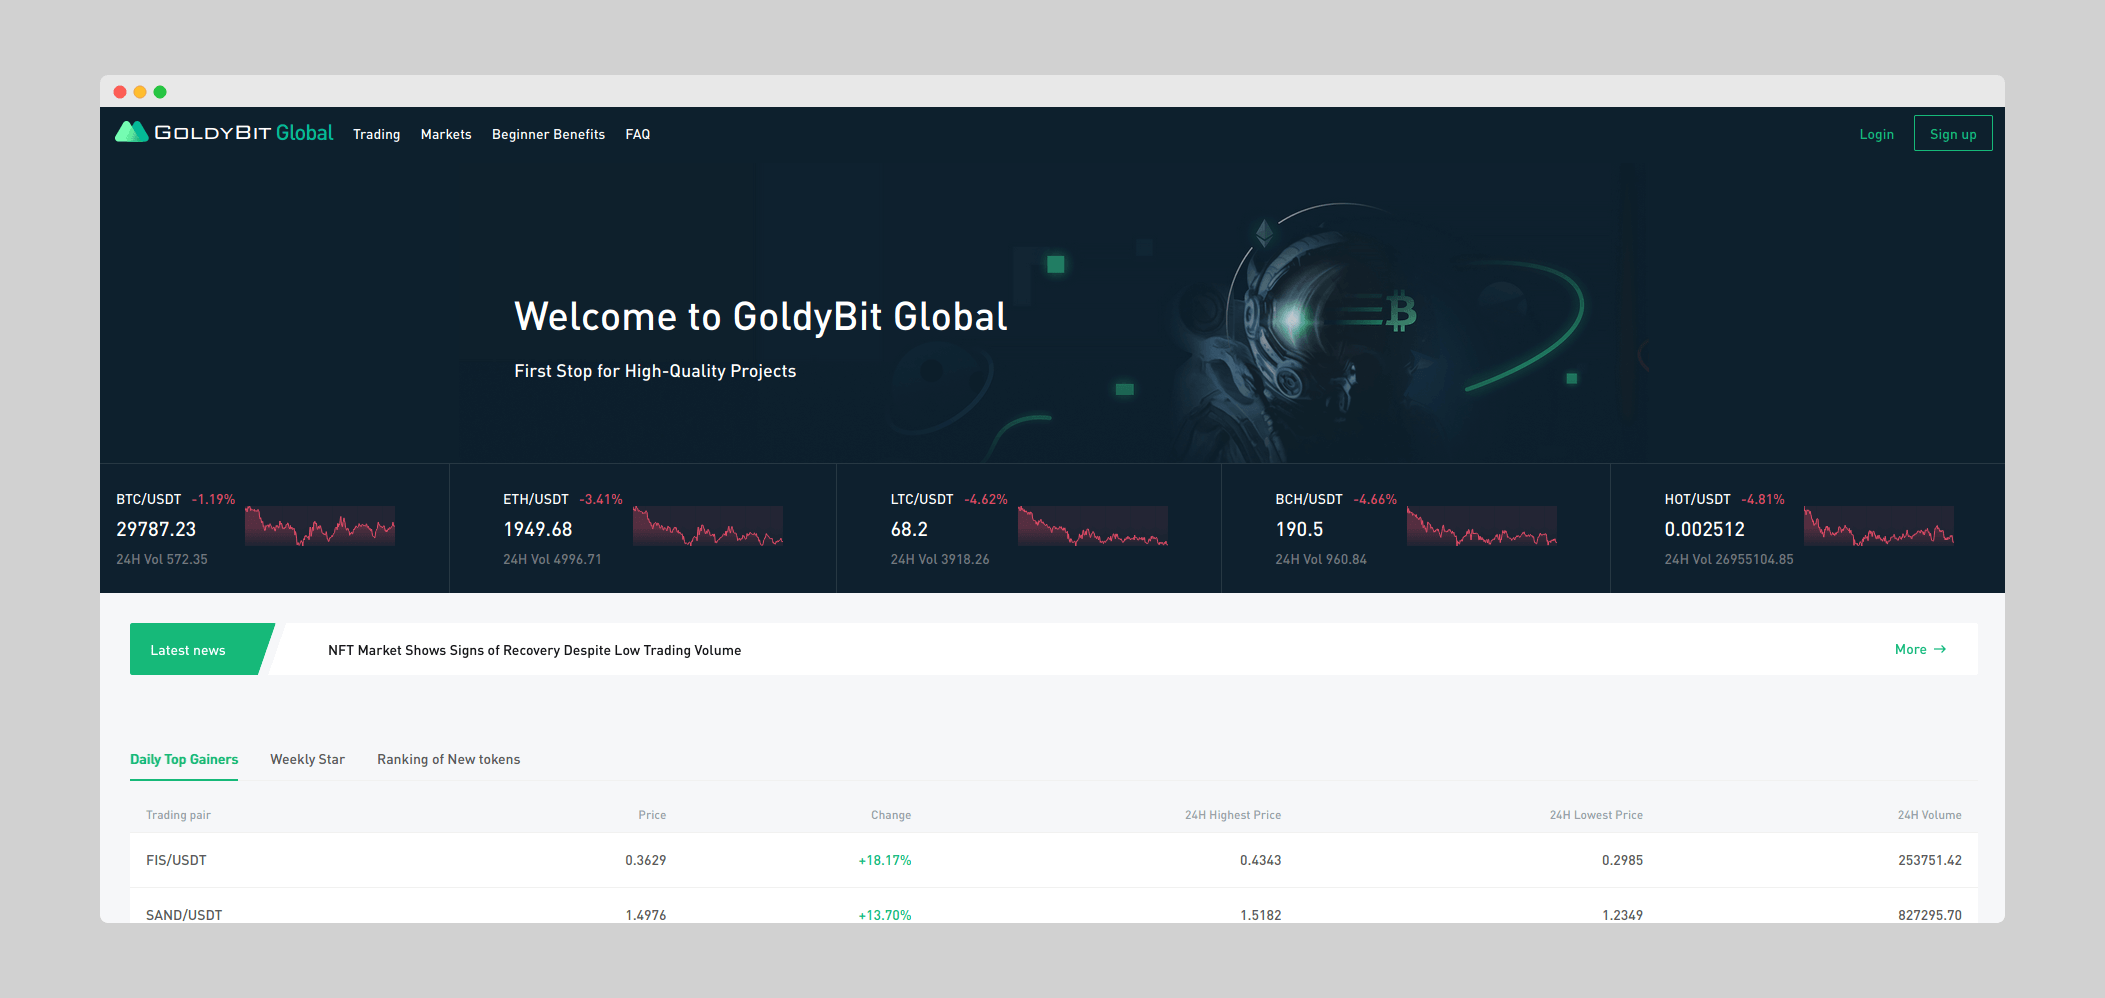Switch to the Weekly Star tab
This screenshot has height=998, width=2105.
point(307,760)
